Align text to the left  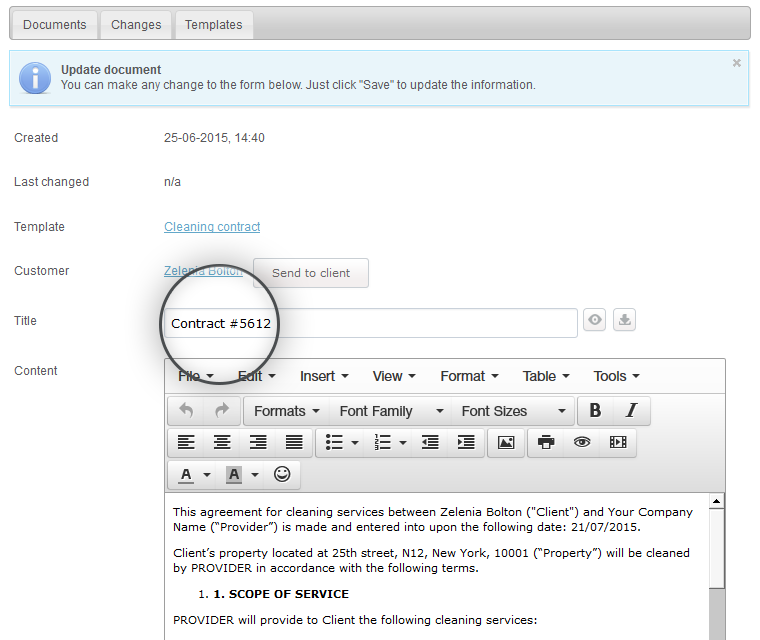[186, 442]
